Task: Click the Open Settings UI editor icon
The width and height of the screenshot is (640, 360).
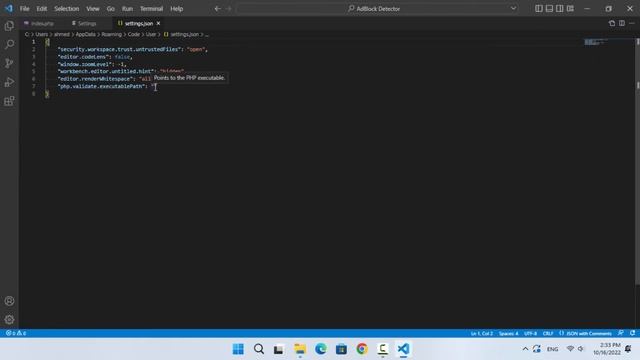Action: coord(611,23)
